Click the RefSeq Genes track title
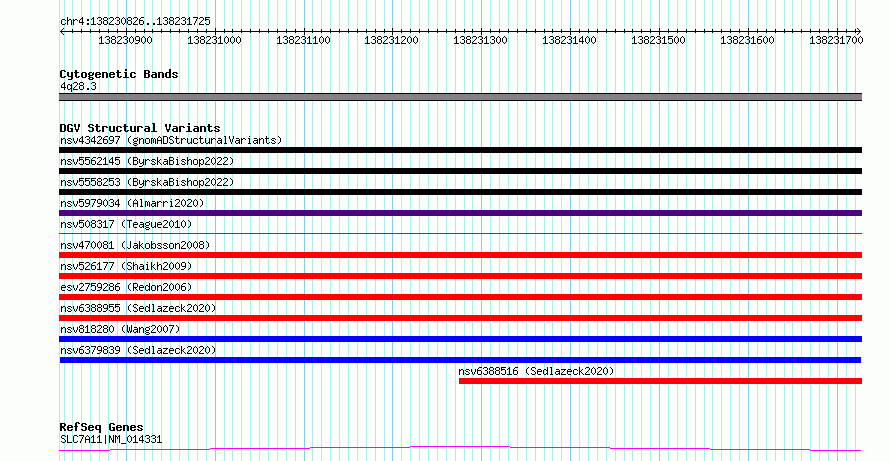Viewport: 890px width, 461px height. pos(101,427)
